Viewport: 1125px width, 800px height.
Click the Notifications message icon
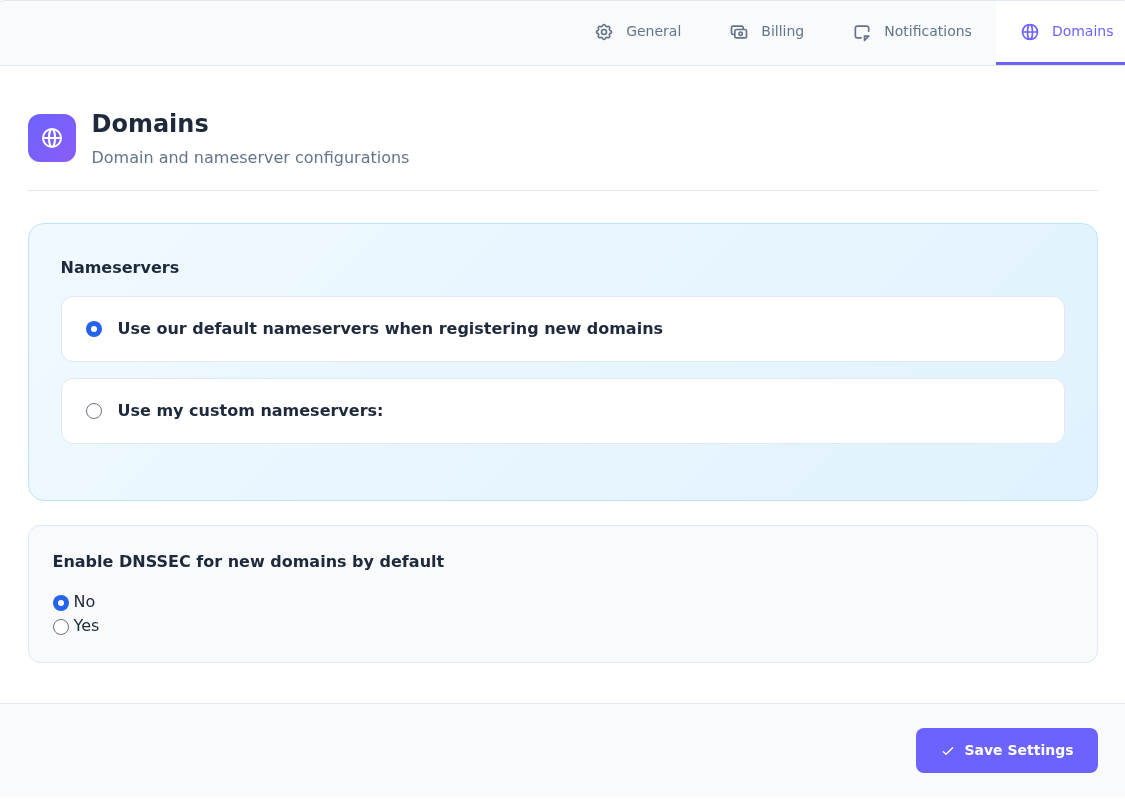pos(862,32)
